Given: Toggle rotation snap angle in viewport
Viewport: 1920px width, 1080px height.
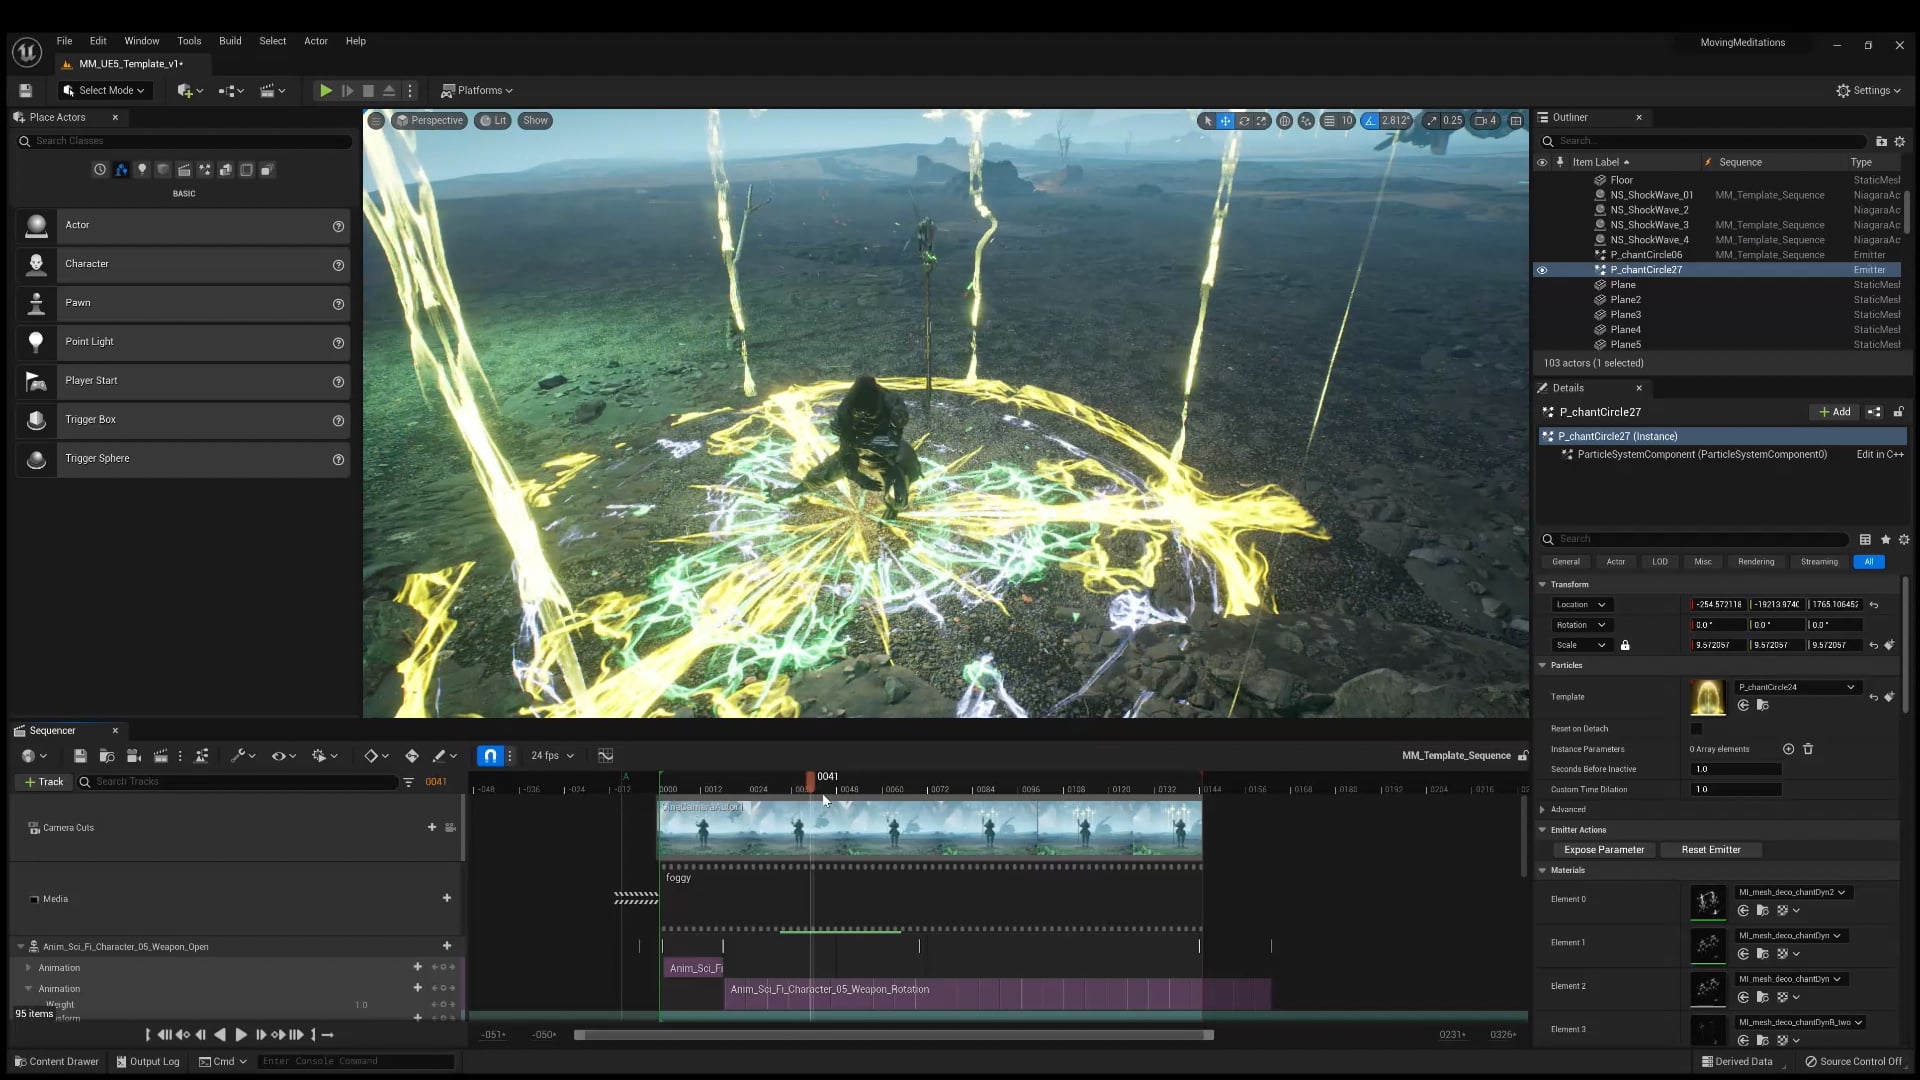Looking at the screenshot, I should tap(1370, 121).
